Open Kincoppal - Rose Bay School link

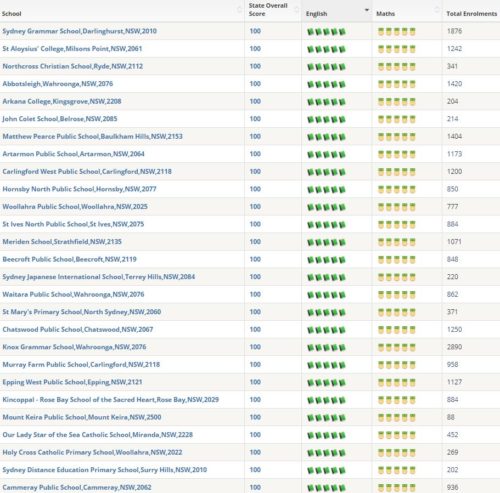pos(111,400)
